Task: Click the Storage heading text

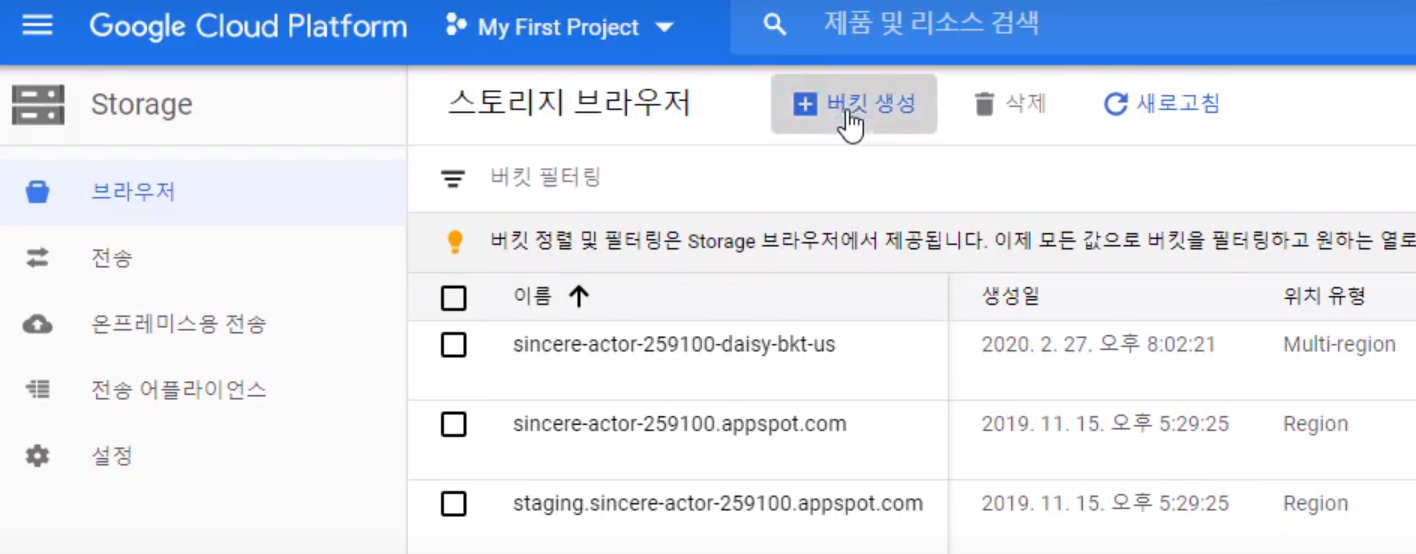Action: (141, 104)
